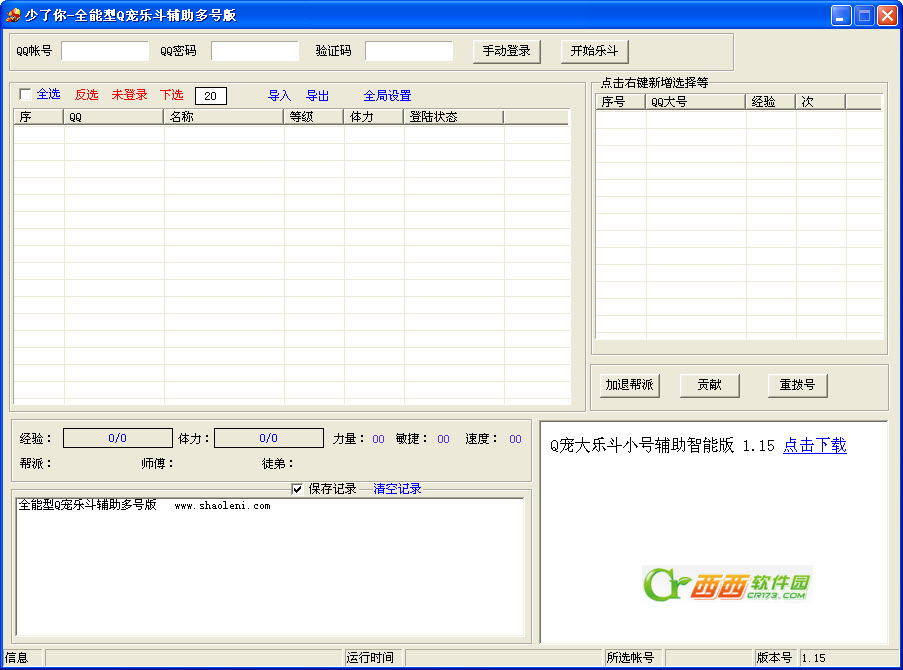Click the 反选 link
The image size is (903, 670).
(86, 95)
